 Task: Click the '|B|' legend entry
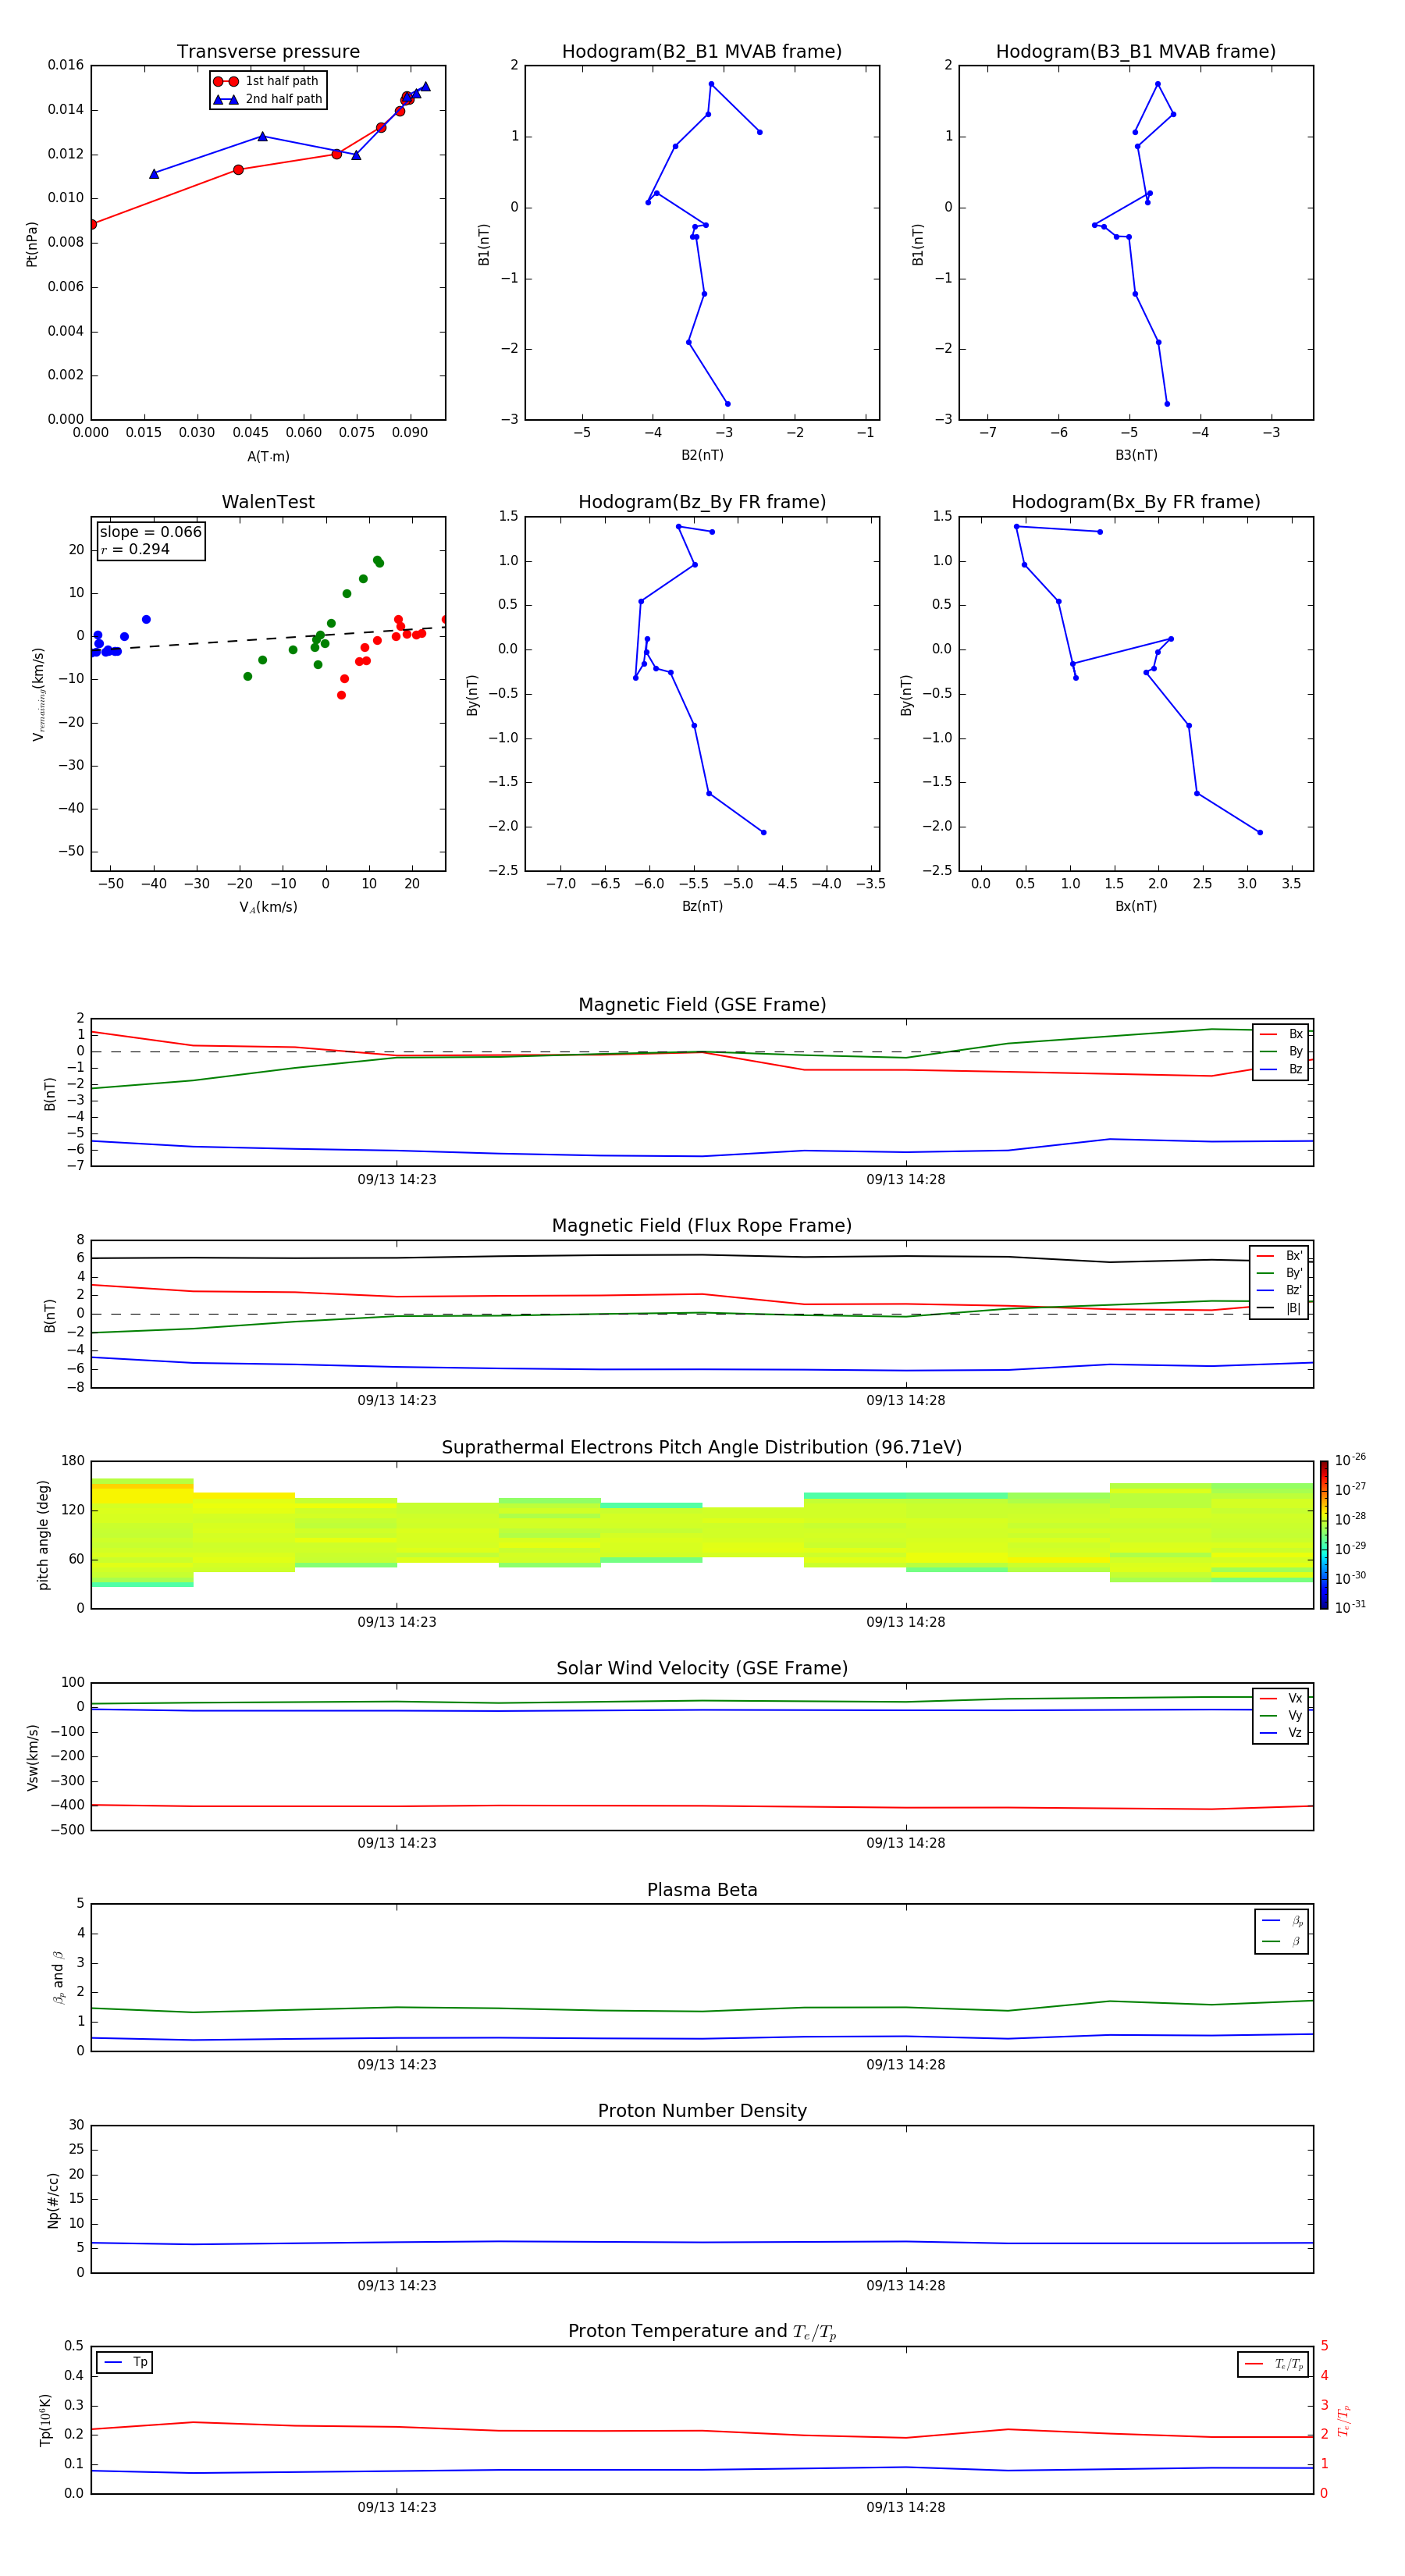click(1279, 1308)
